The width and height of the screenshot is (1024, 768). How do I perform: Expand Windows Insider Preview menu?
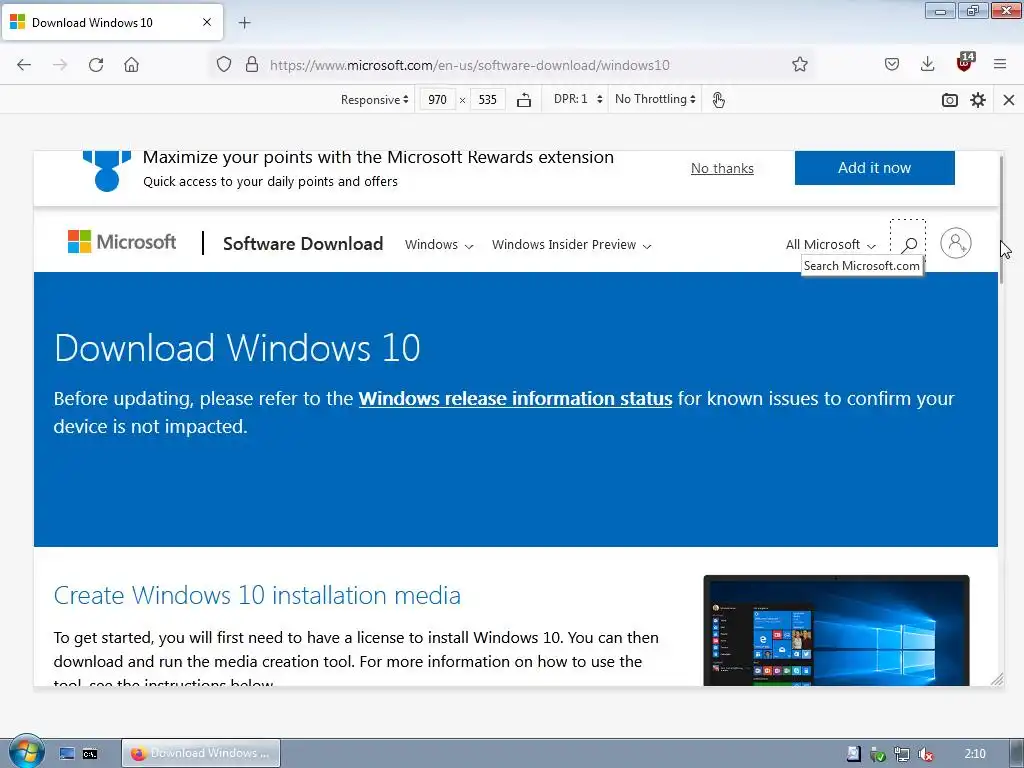pos(571,245)
